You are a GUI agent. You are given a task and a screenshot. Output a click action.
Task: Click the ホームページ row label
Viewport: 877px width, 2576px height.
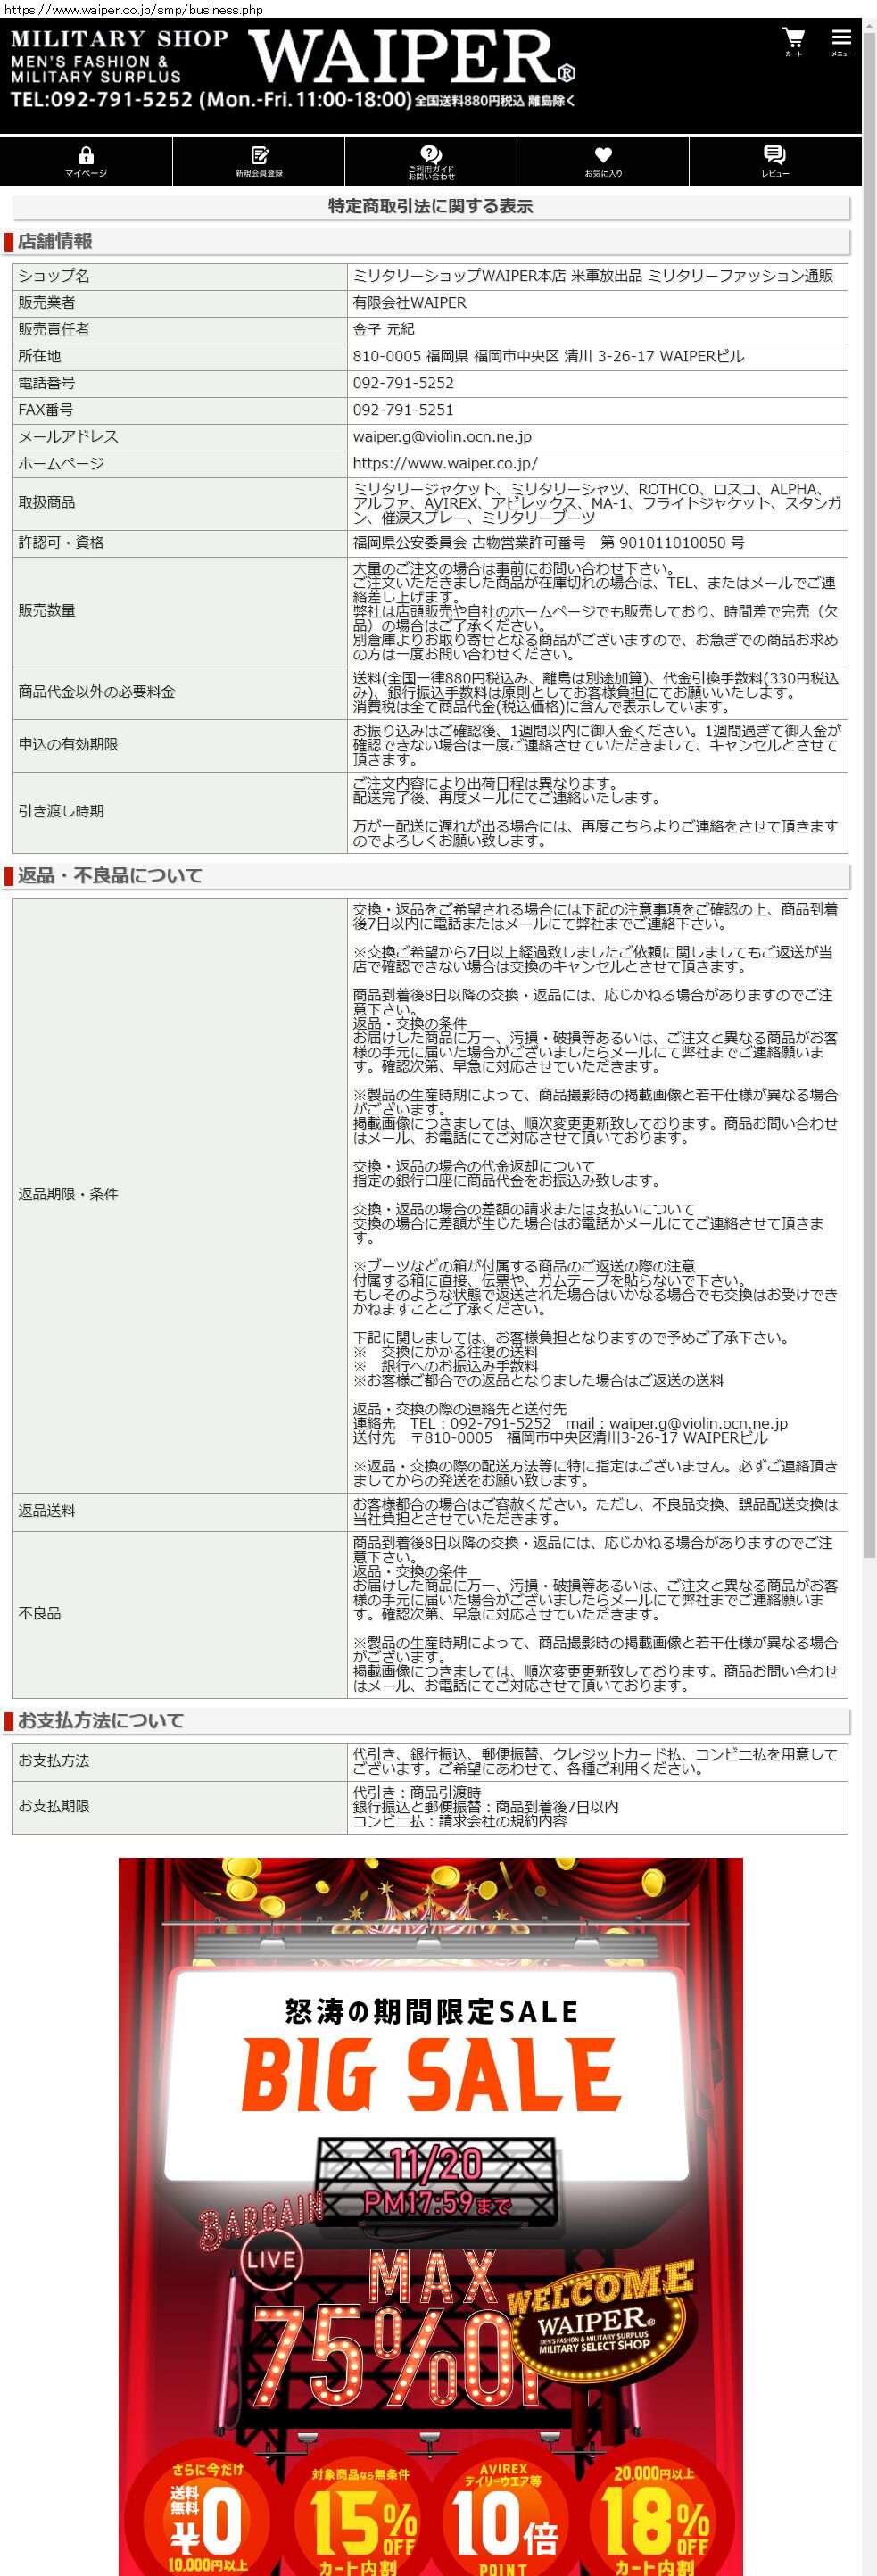coord(180,464)
